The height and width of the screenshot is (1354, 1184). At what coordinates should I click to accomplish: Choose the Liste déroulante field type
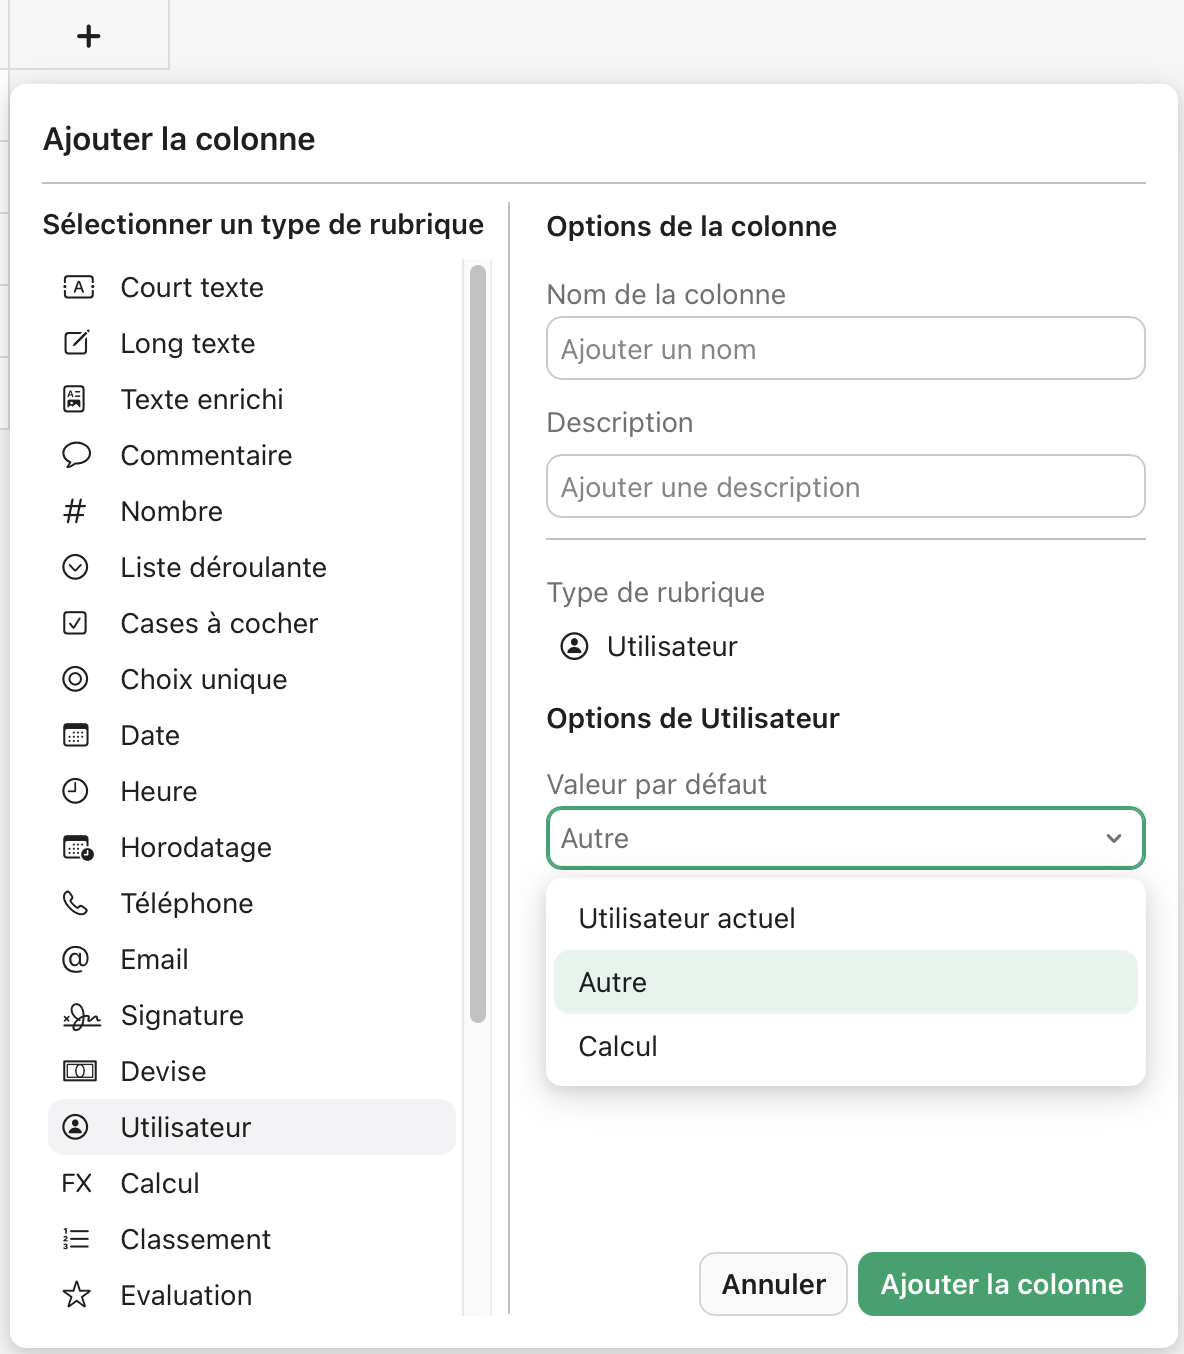(223, 568)
